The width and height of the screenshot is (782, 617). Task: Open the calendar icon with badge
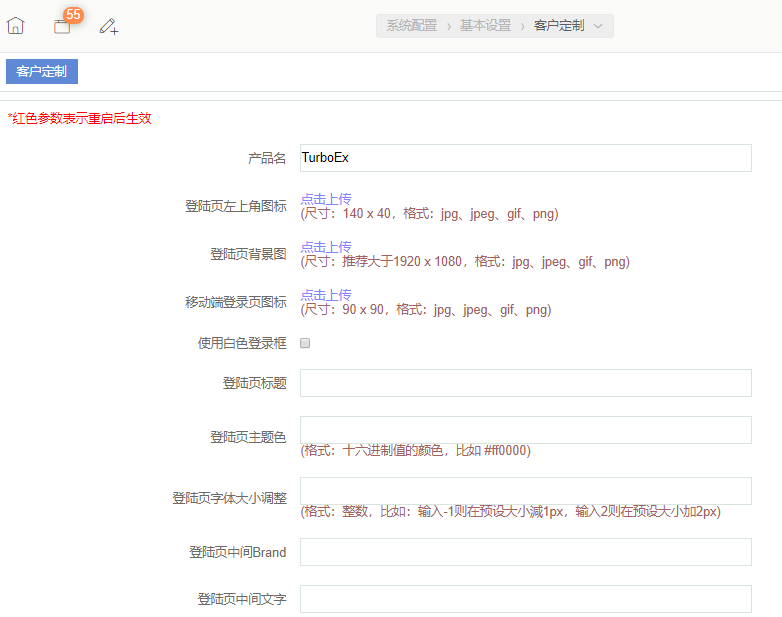click(x=62, y=27)
